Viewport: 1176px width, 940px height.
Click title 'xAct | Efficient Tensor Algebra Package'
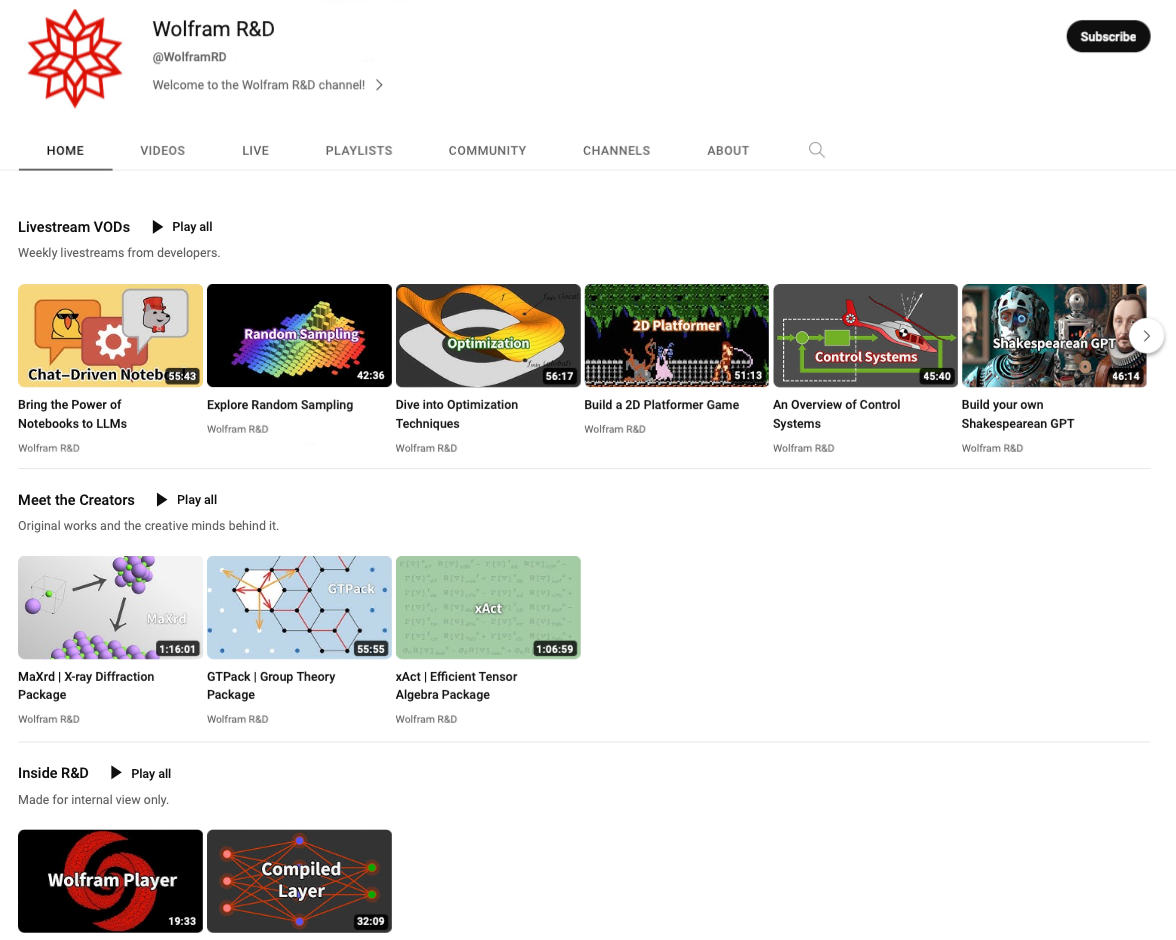click(457, 686)
